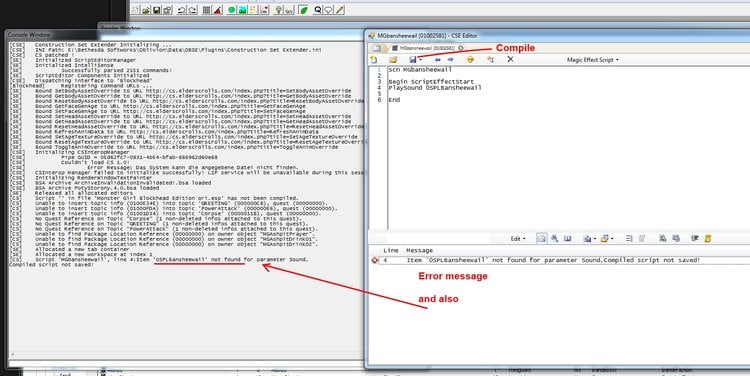Select the landscape editing picture icon

[243, 10]
